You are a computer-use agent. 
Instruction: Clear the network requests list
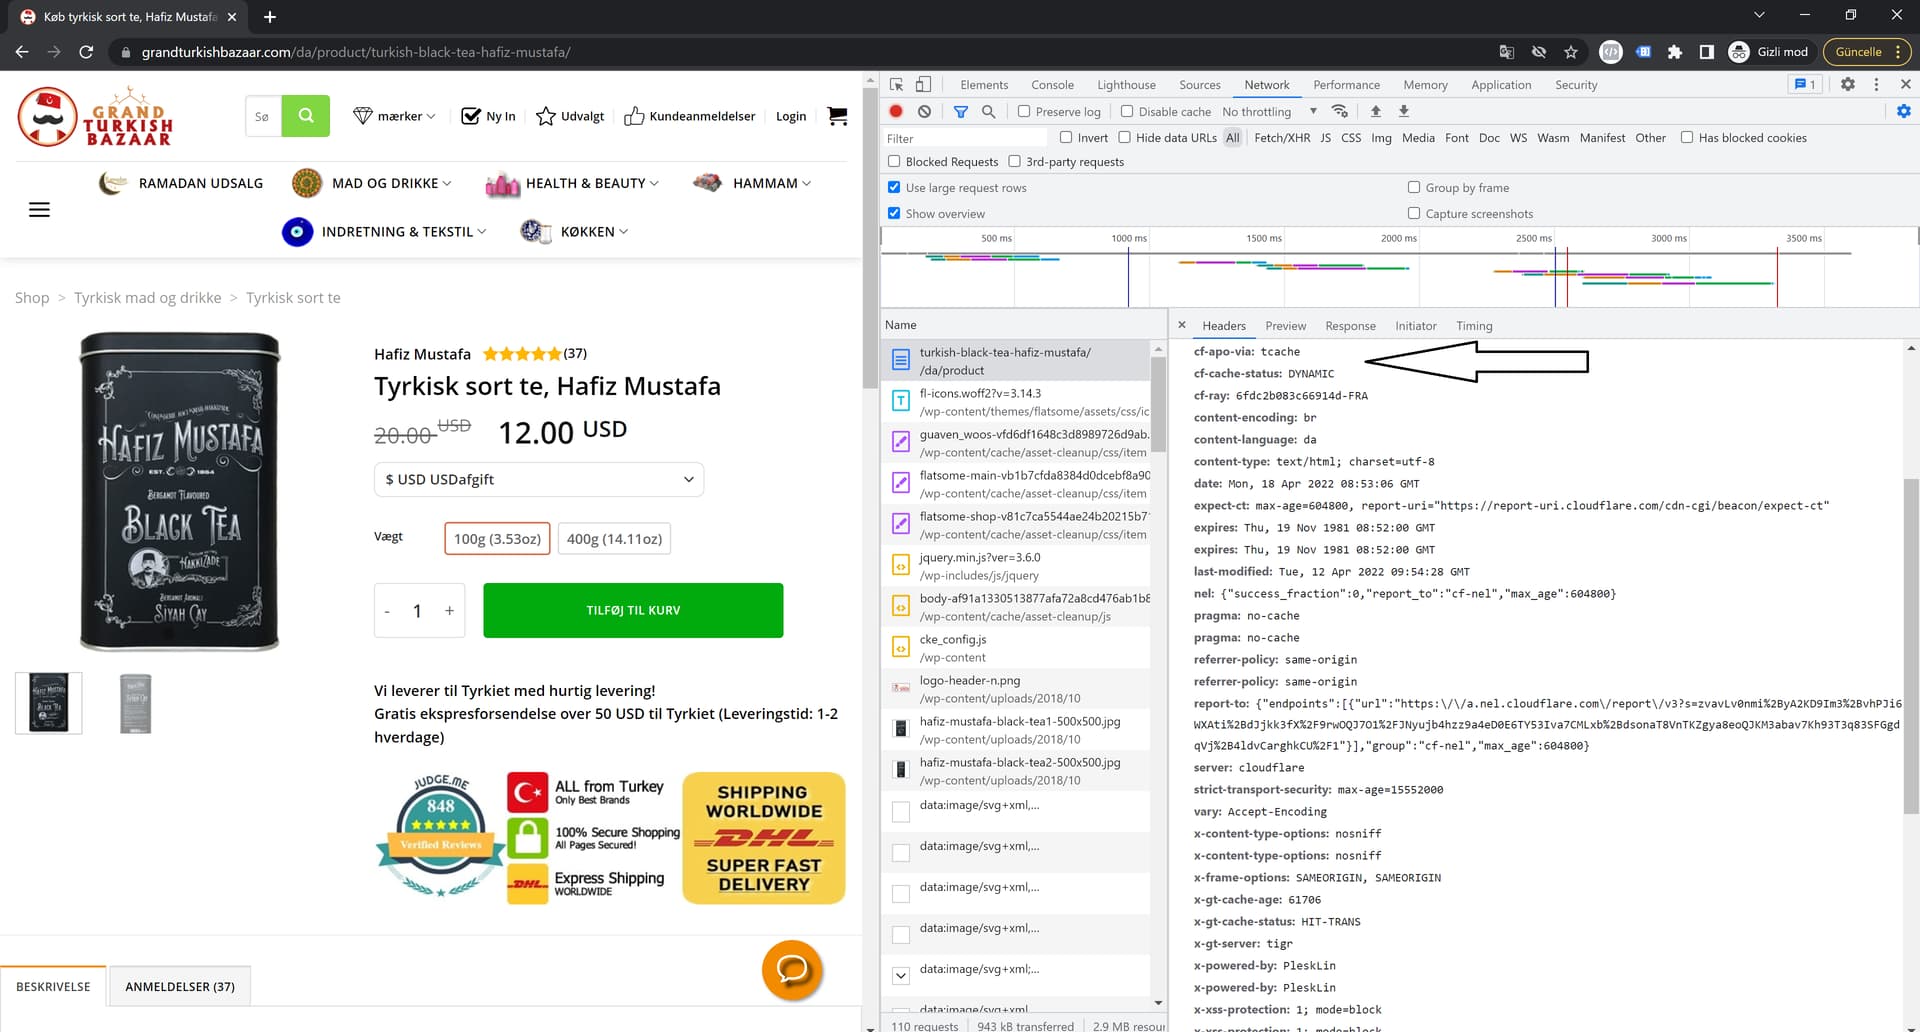923,111
